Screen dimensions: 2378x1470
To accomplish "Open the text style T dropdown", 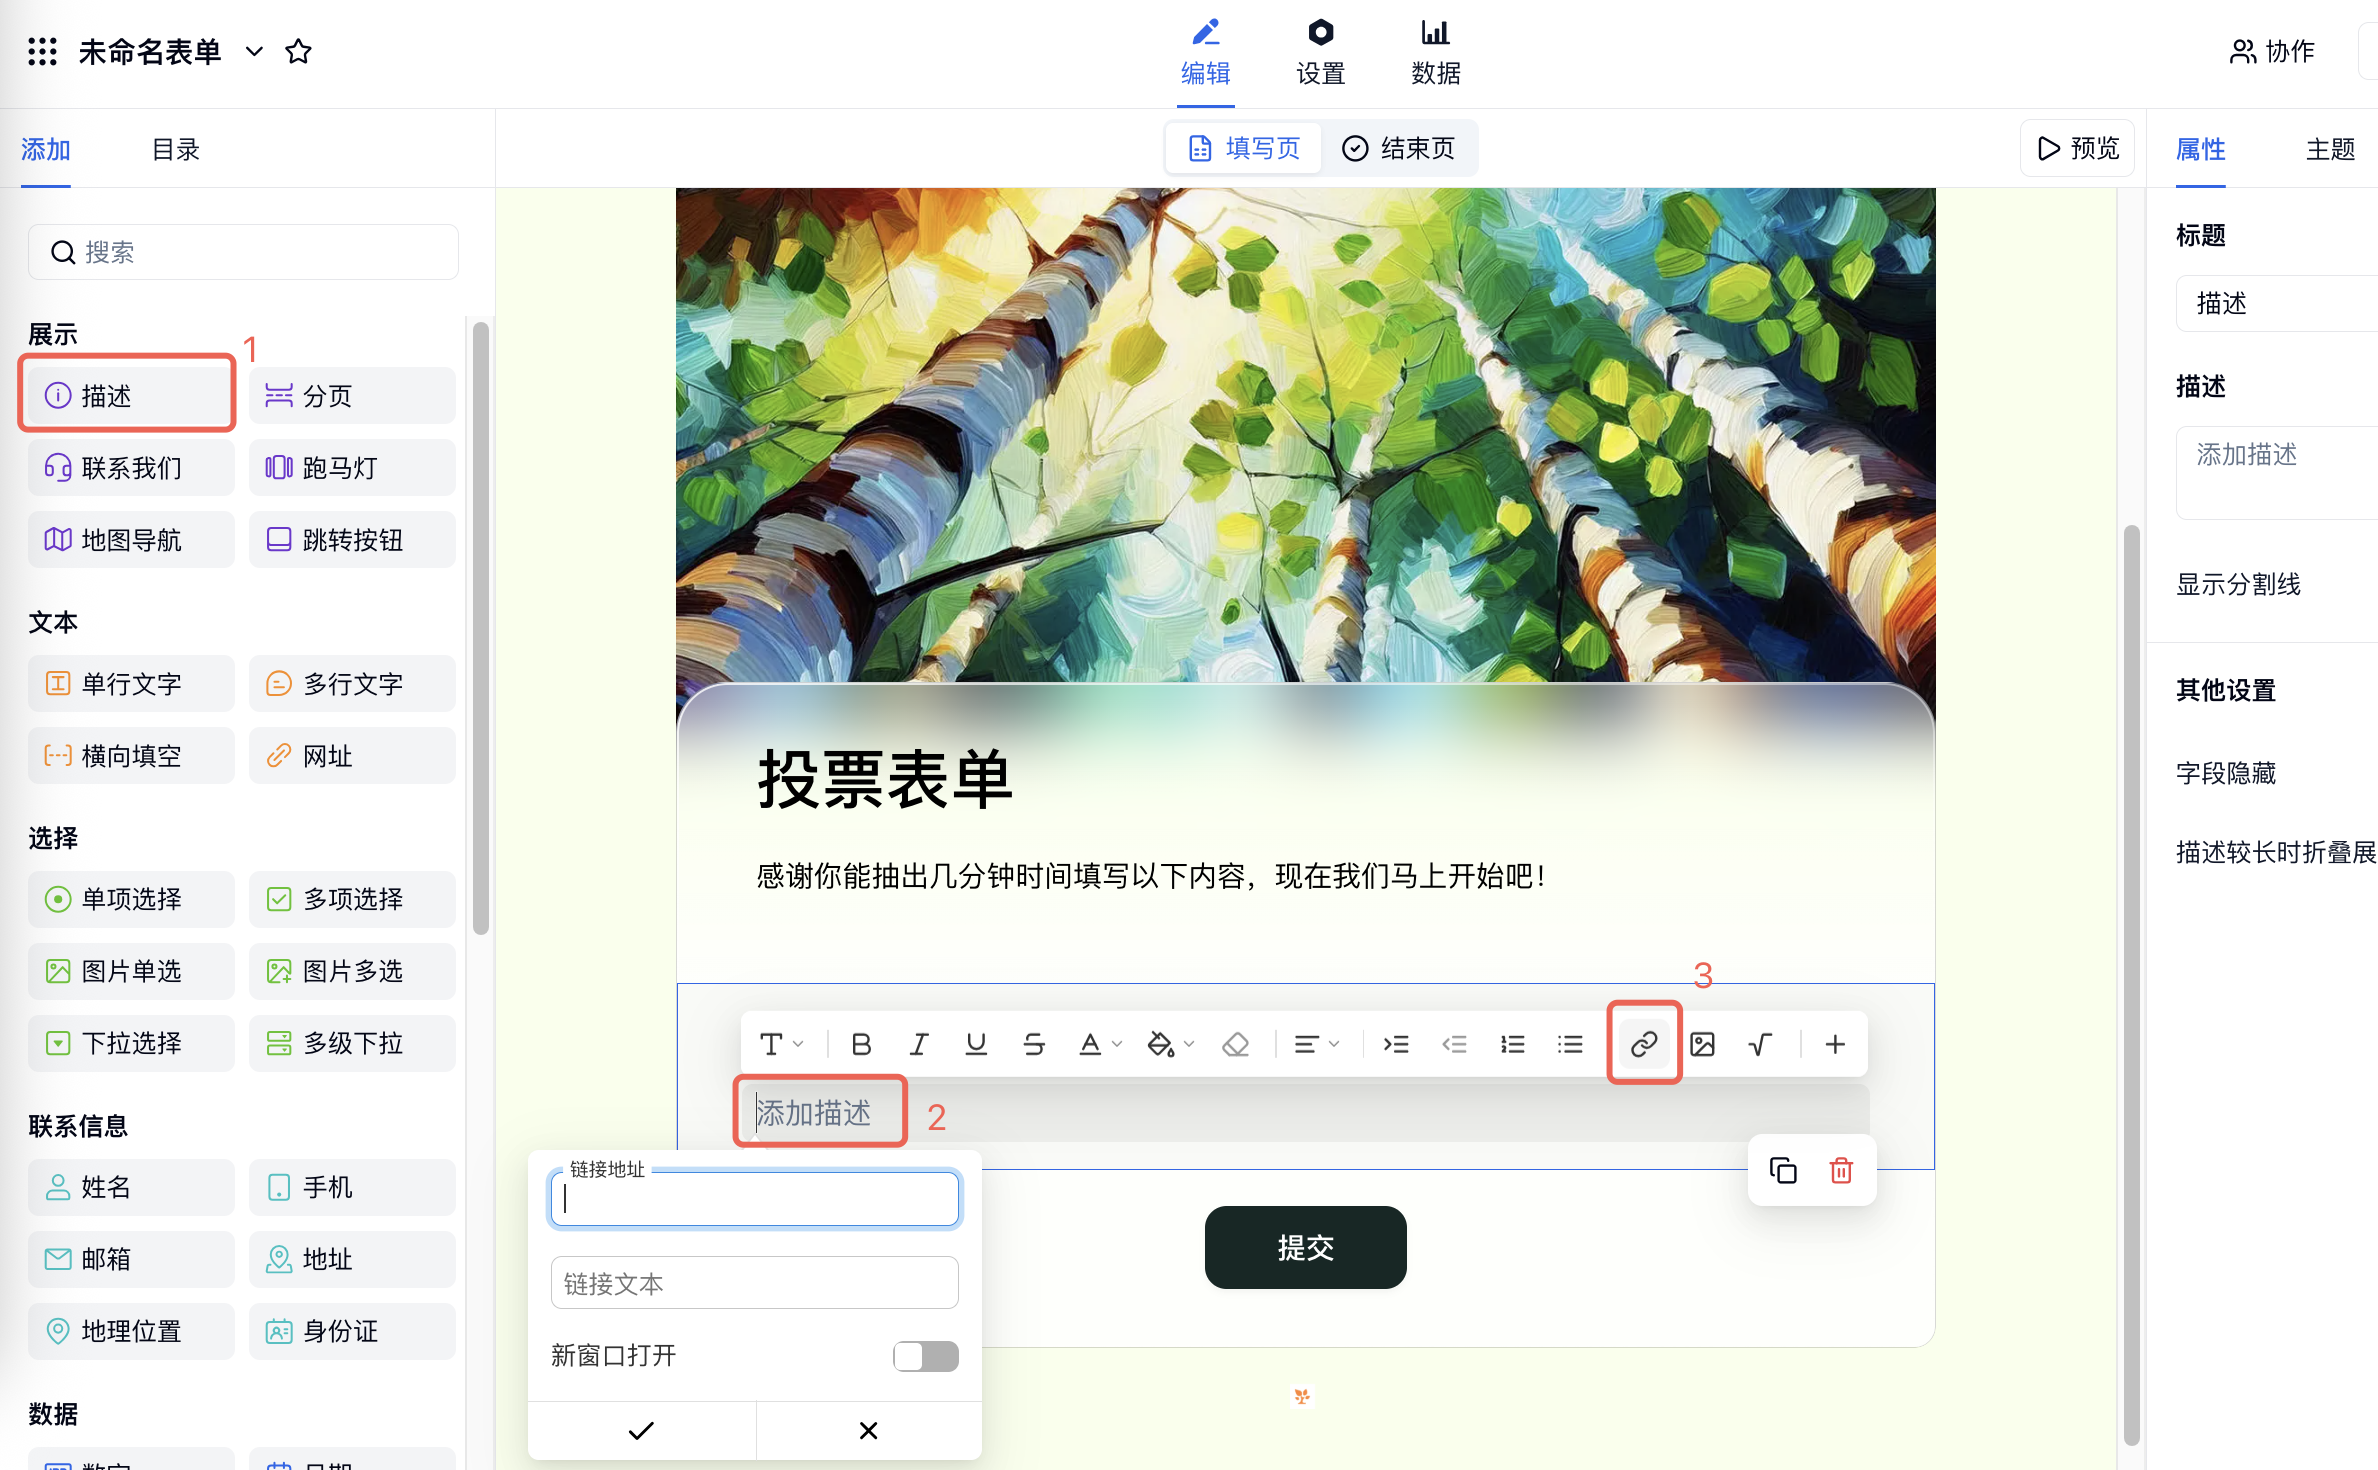I will click(781, 1044).
